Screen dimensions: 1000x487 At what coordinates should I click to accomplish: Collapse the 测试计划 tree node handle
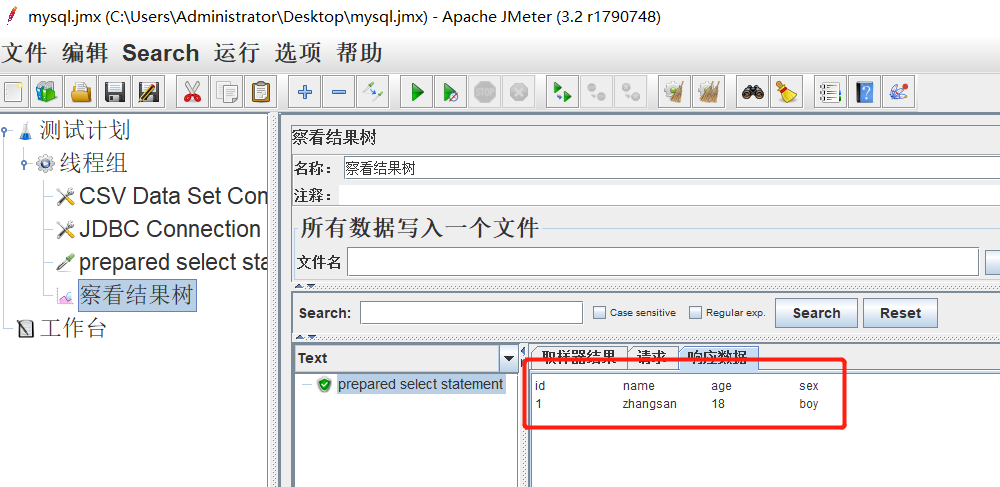coord(5,131)
